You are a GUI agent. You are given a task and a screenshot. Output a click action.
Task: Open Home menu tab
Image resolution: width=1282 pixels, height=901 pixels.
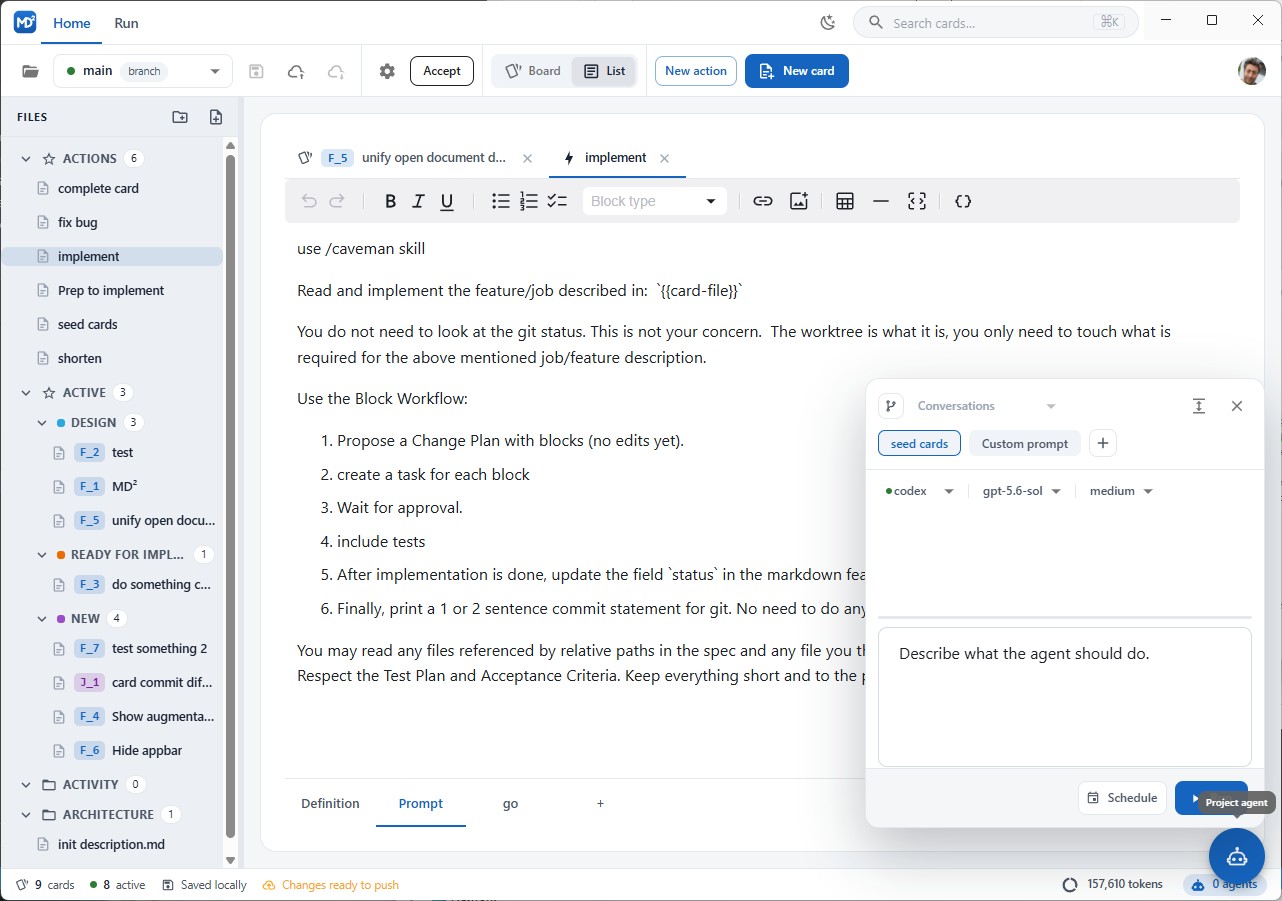(72, 22)
